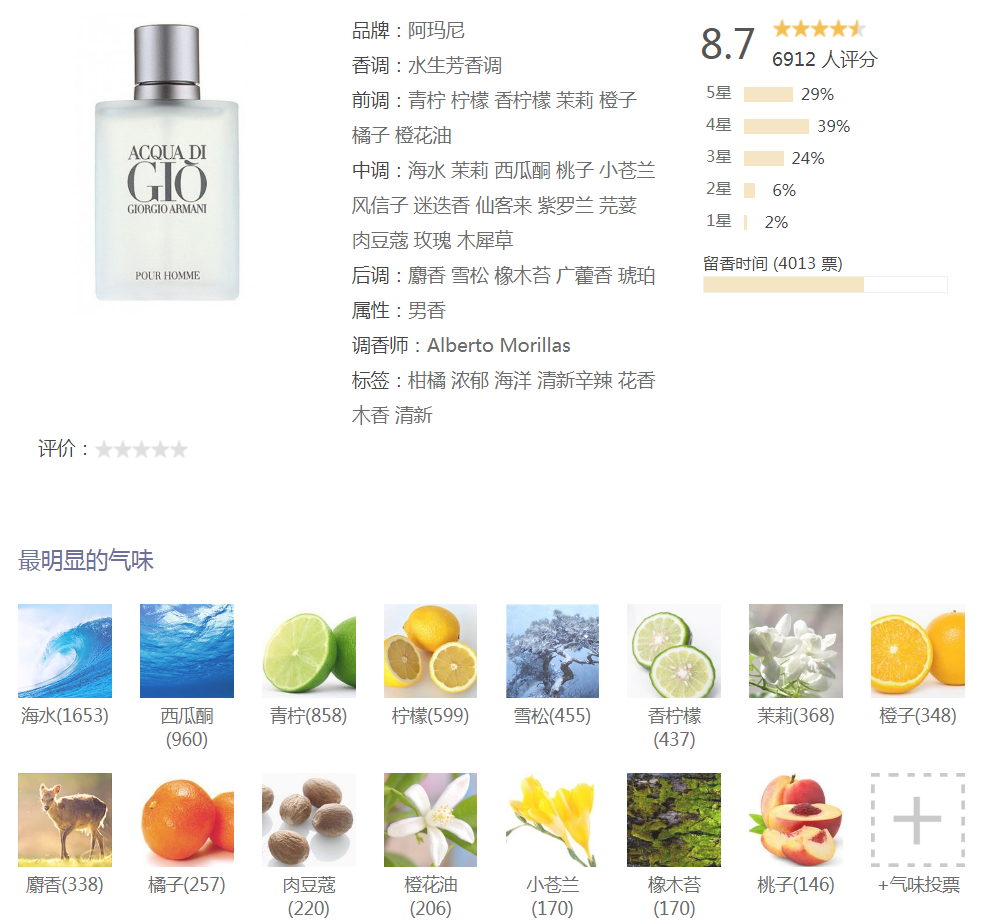Open the Acqua di Gio bottle image

pyautogui.click(x=167, y=163)
